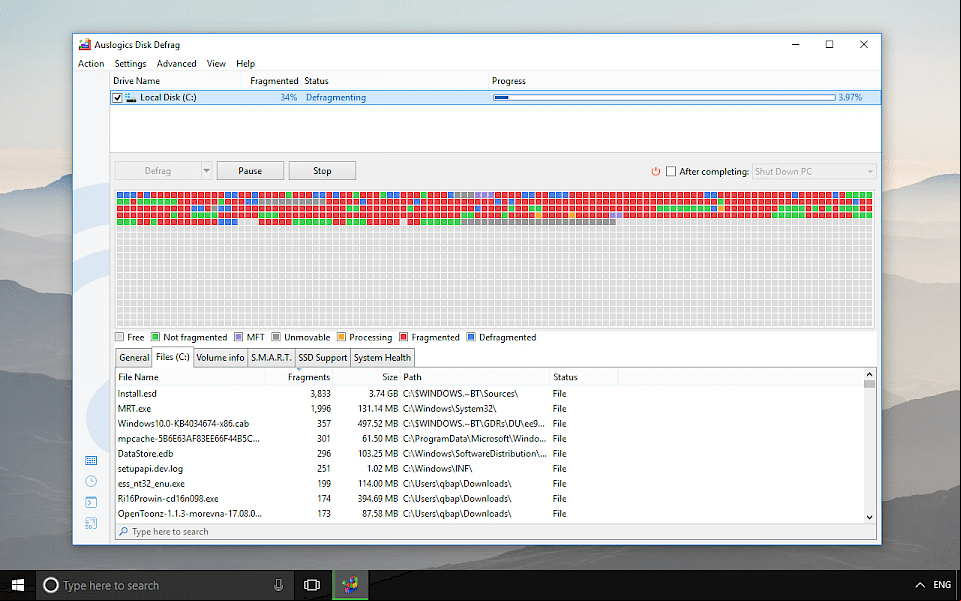
Task: Enable the After completing checkbox
Action: tap(671, 172)
